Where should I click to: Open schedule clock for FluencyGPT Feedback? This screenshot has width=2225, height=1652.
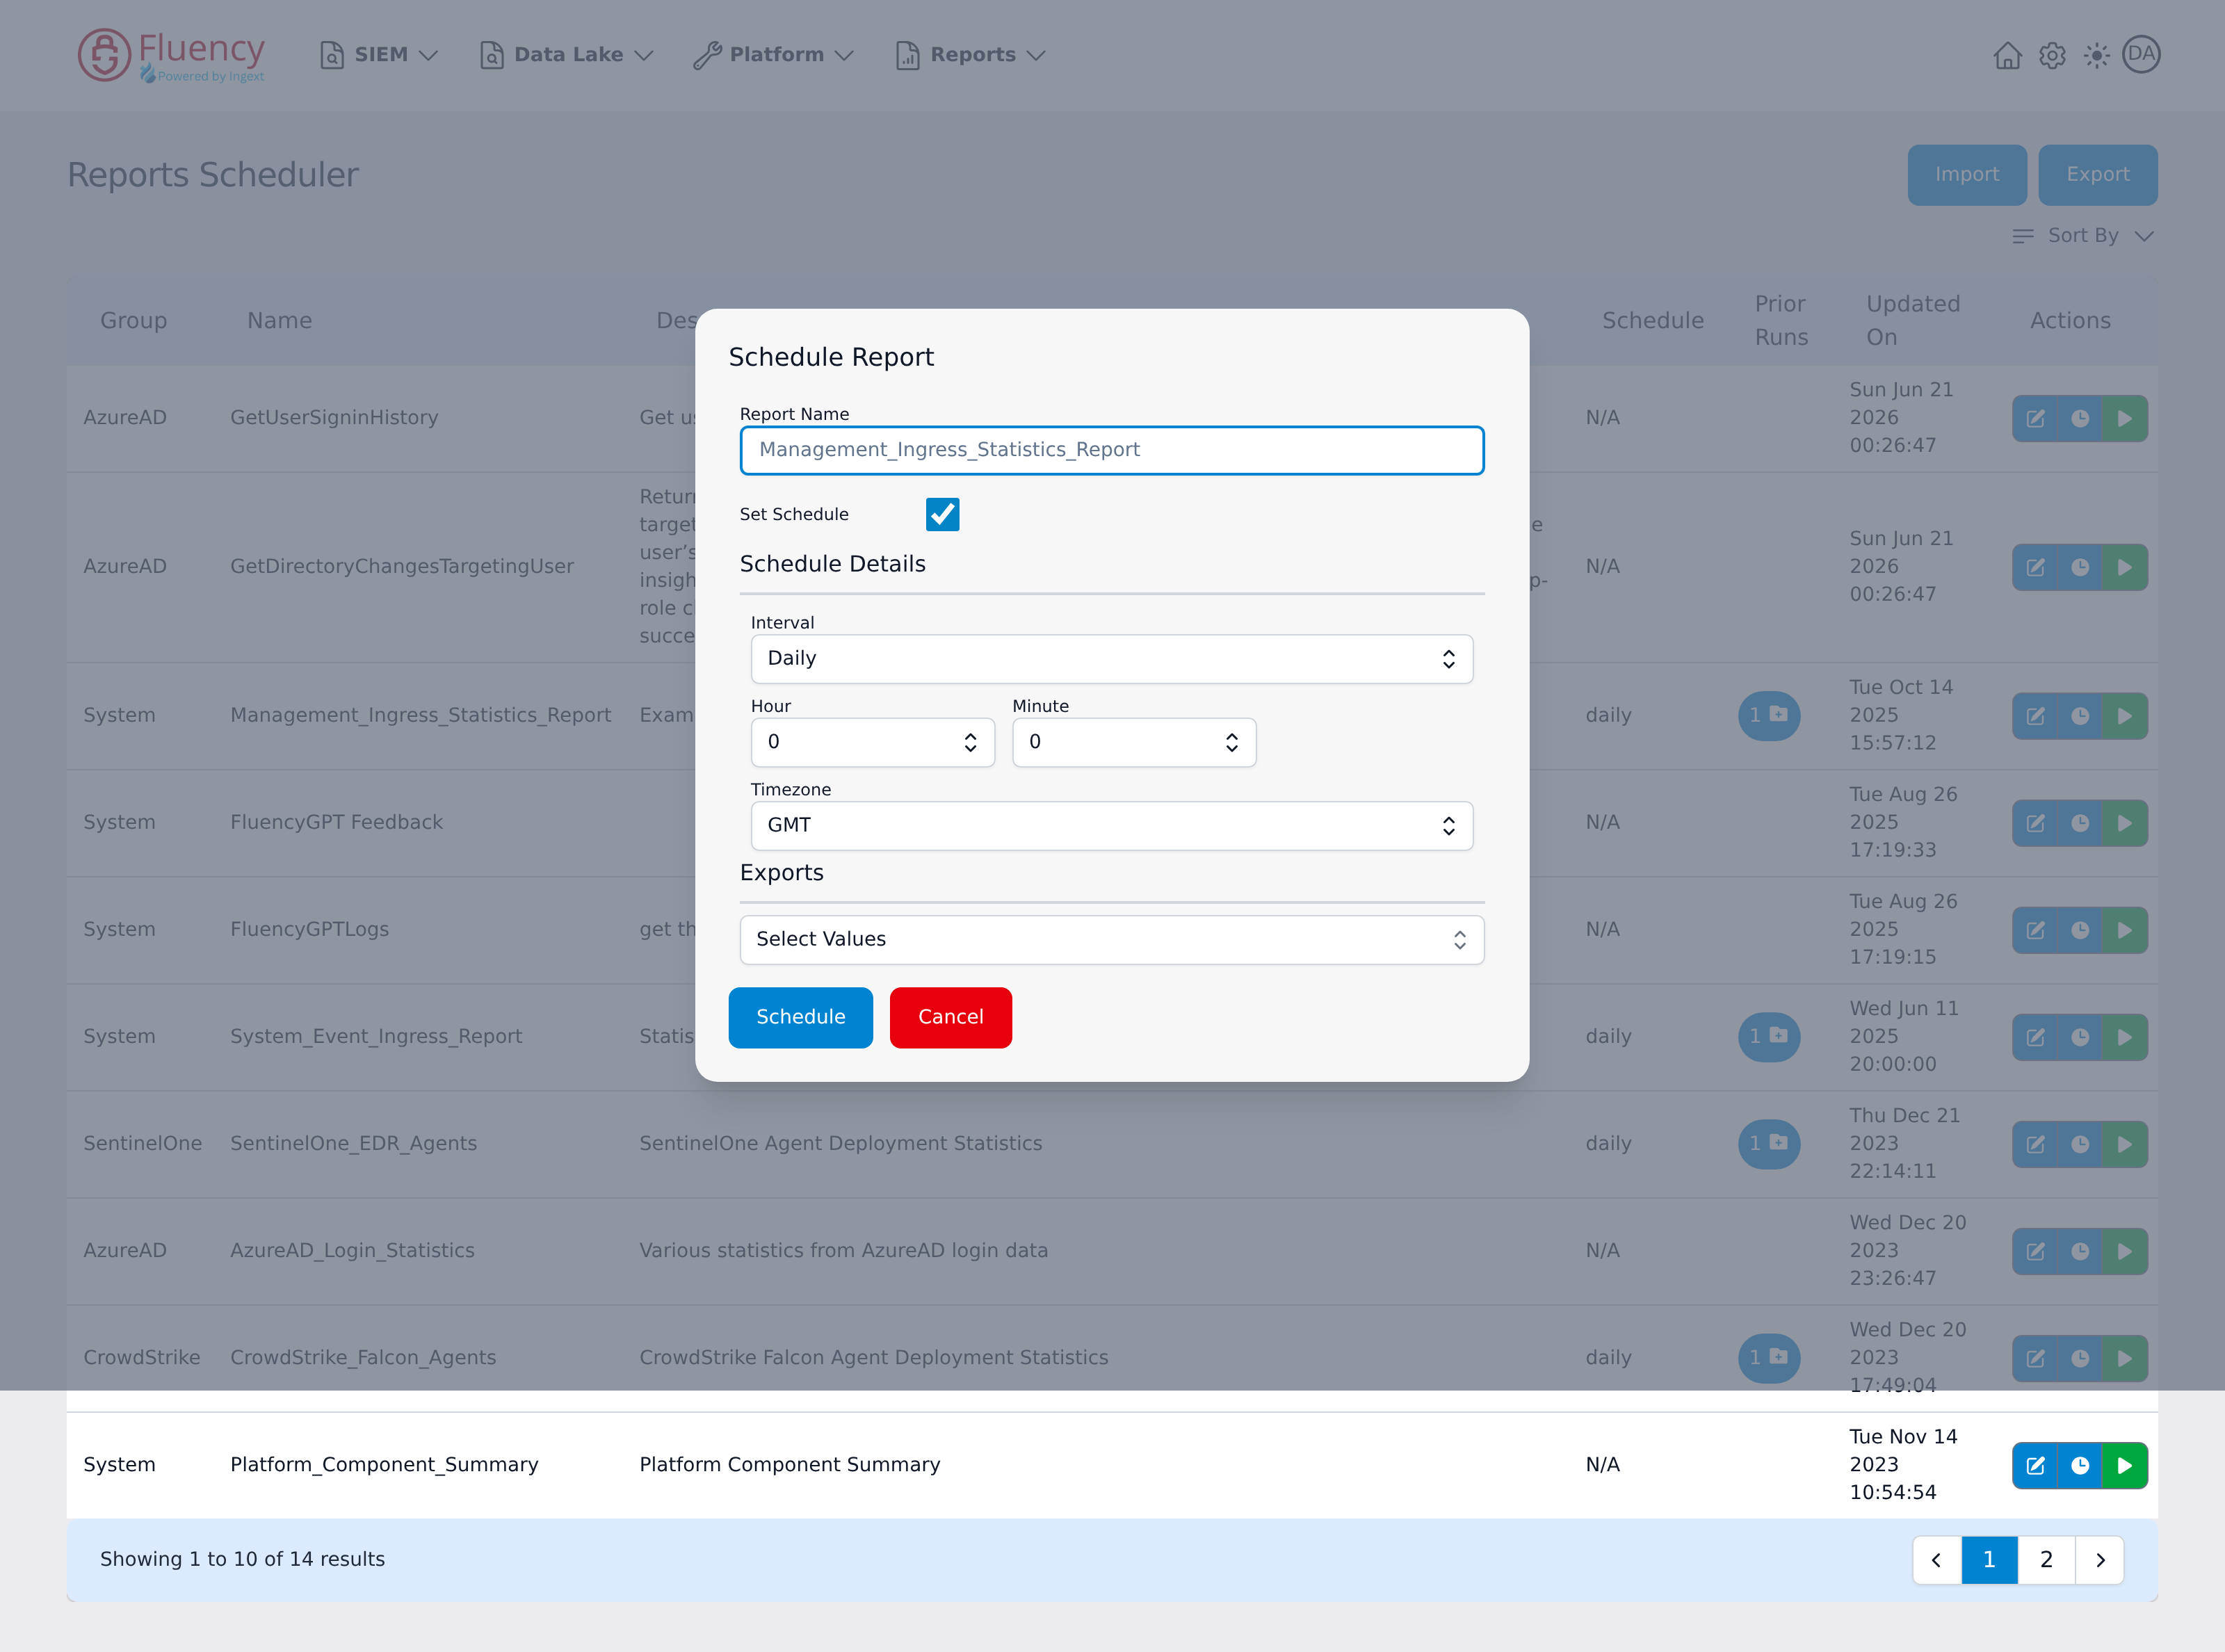click(2080, 823)
